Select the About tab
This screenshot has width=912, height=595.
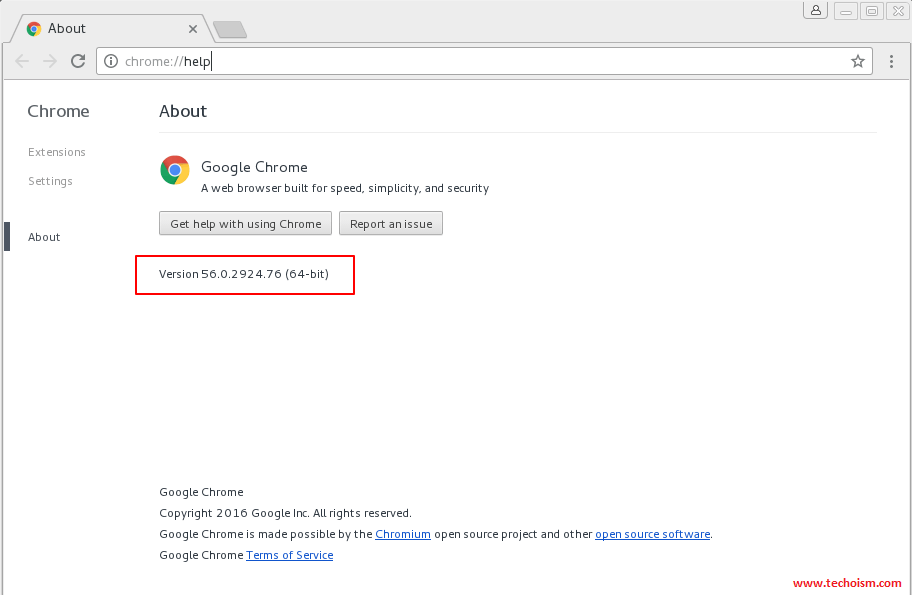coord(112,28)
